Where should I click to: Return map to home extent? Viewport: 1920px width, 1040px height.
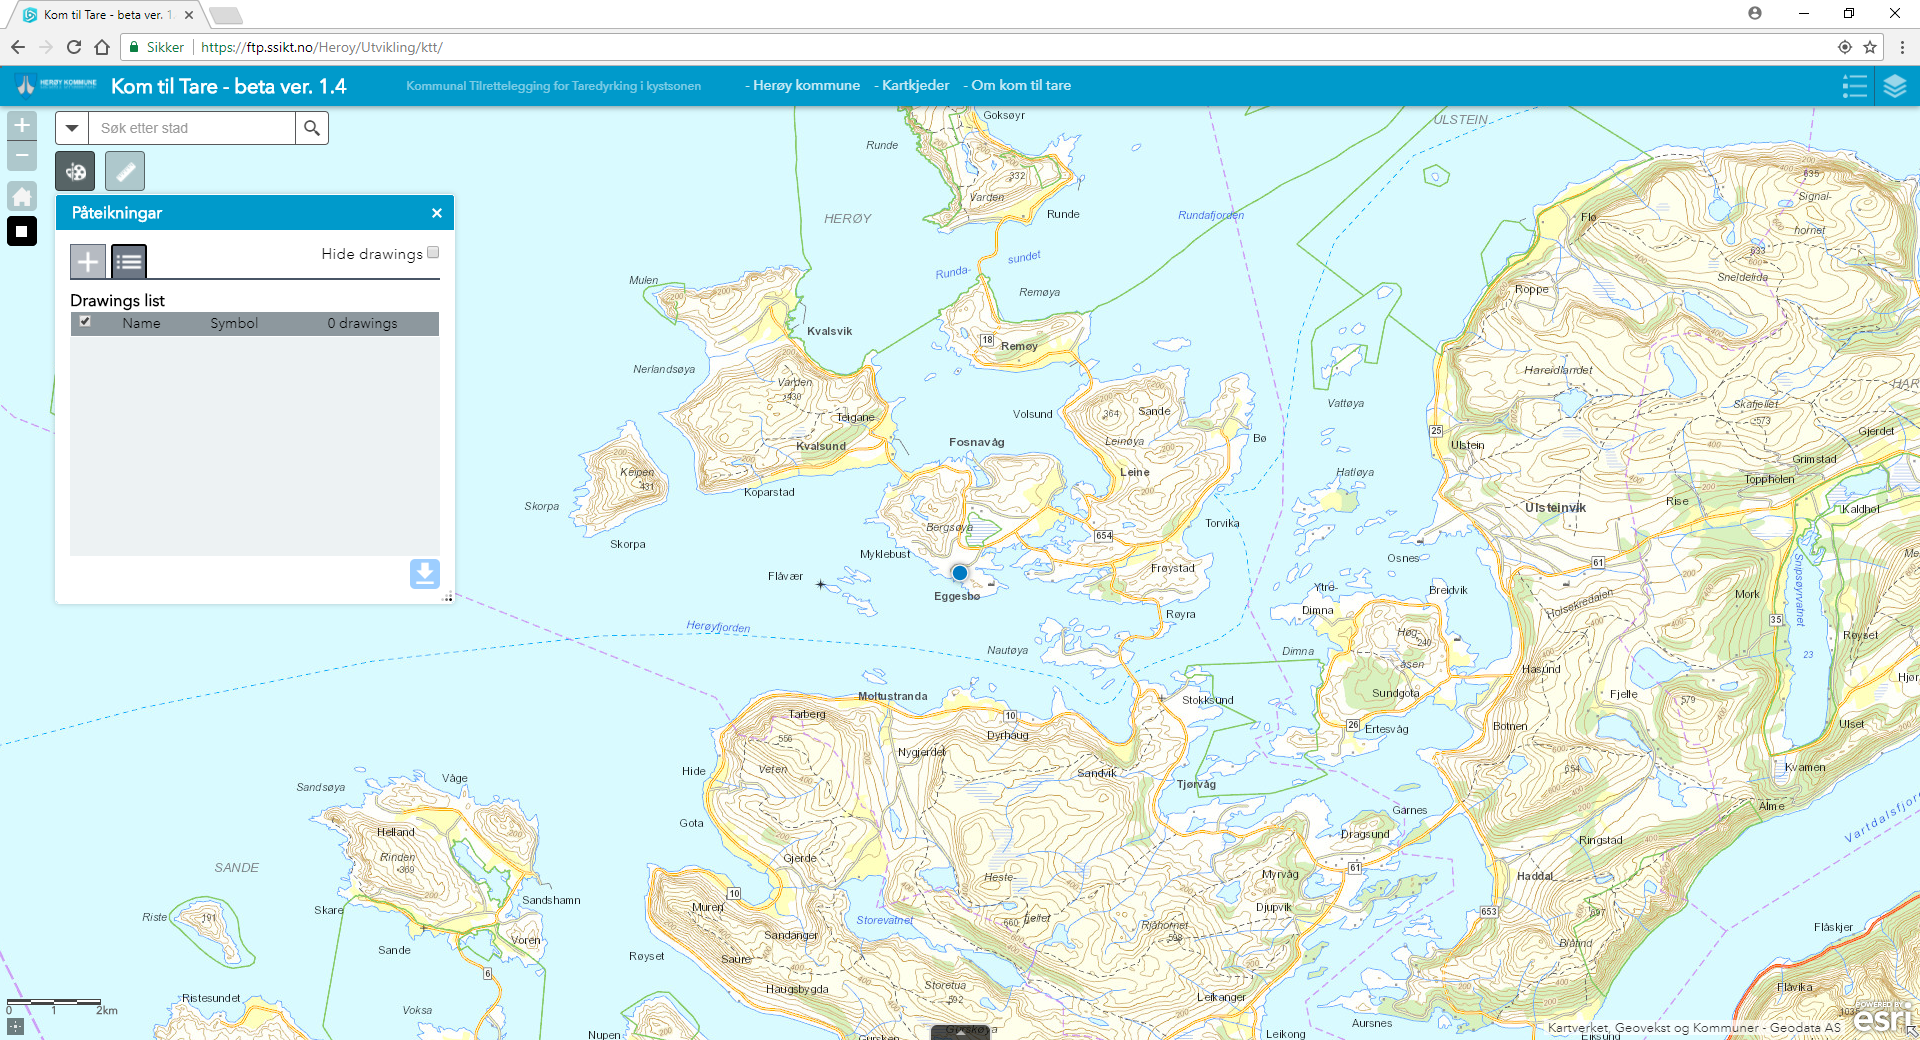22,196
